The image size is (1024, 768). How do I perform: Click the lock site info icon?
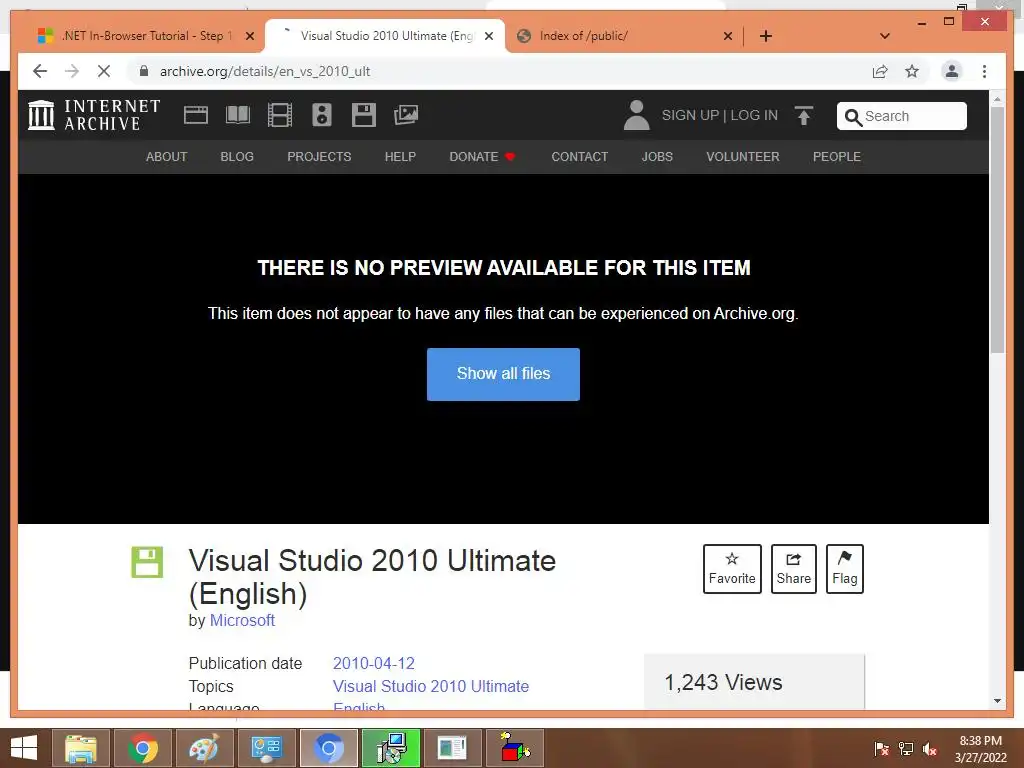(x=144, y=71)
